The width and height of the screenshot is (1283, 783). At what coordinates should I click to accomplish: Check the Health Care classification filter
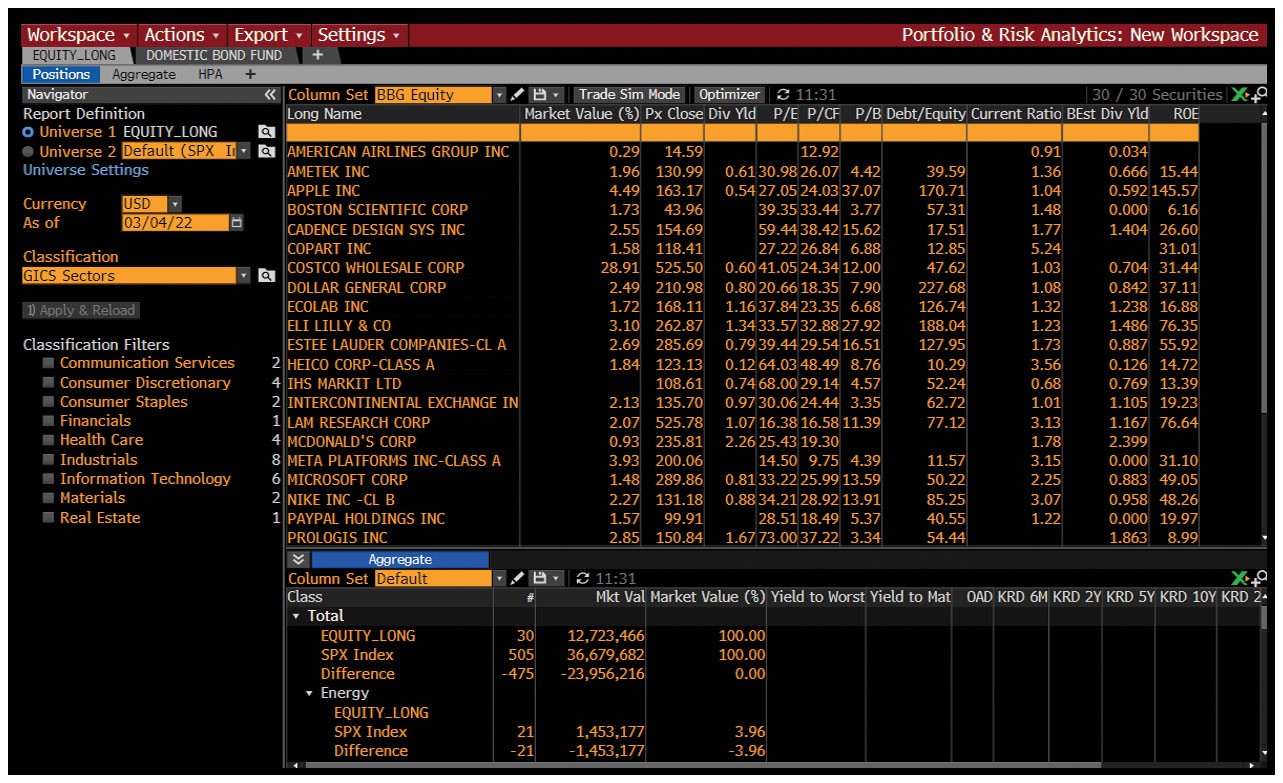point(48,440)
